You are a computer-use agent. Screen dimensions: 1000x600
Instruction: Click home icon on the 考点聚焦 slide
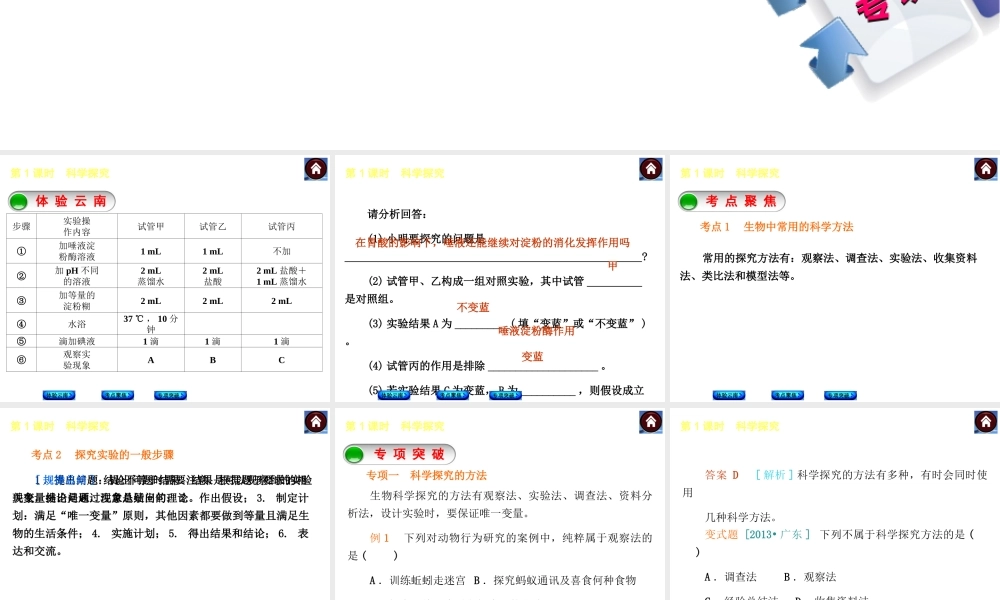click(x=985, y=169)
